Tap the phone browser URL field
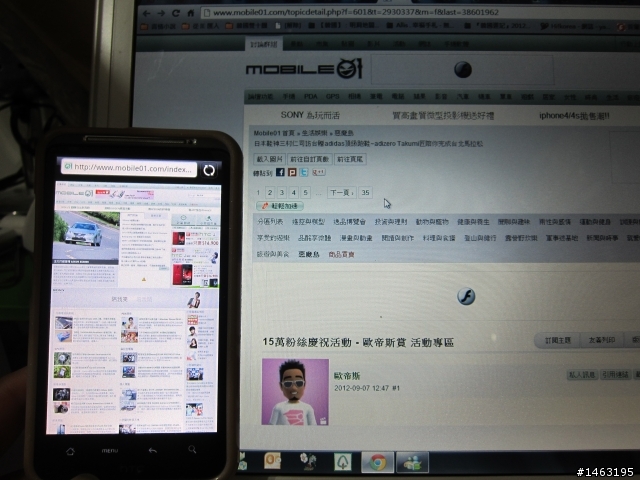Image resolution: width=640 pixels, height=480 pixels. (x=129, y=168)
